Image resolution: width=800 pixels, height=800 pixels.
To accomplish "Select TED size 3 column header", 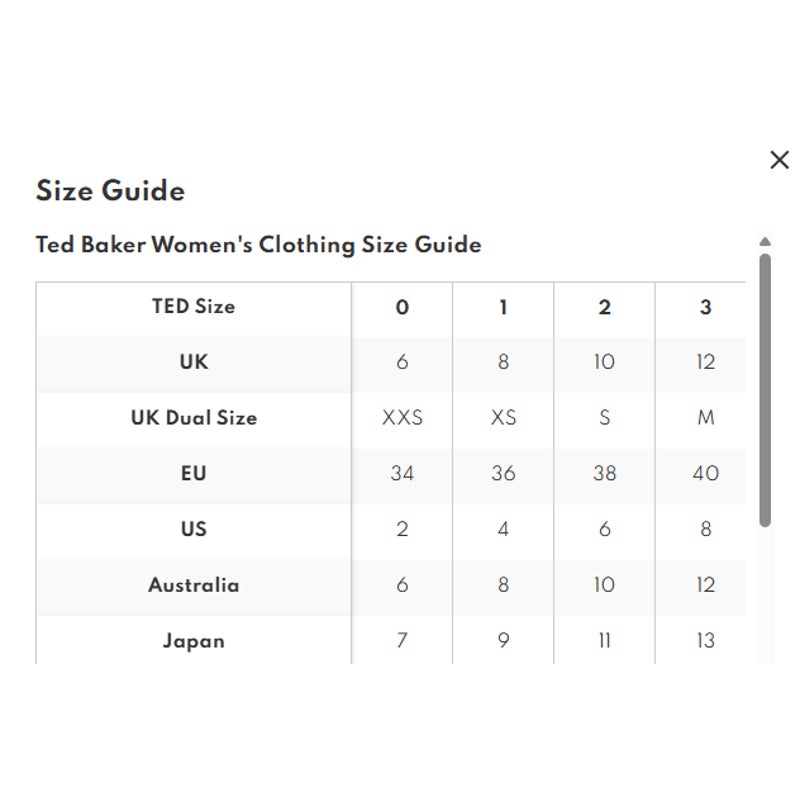I will coord(706,307).
